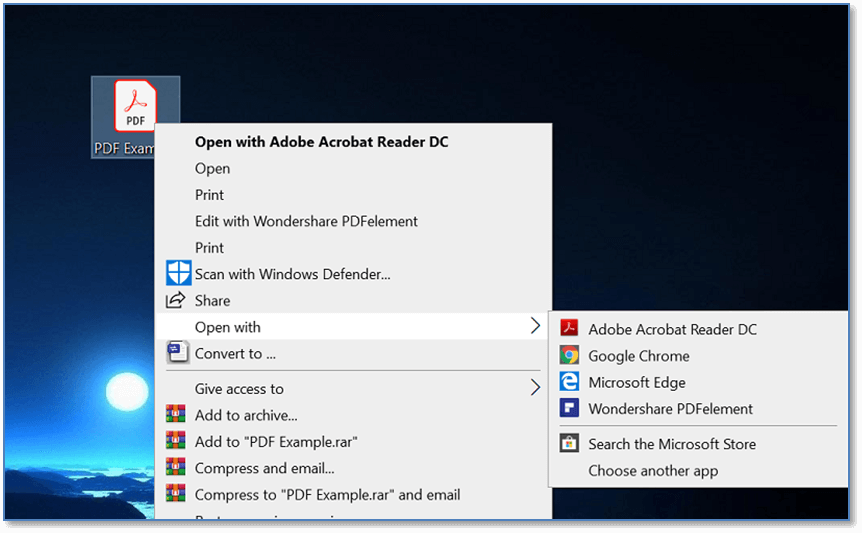Click WinRAR icon beside Add to archive
Image resolution: width=862 pixels, height=533 pixels.
click(x=176, y=414)
